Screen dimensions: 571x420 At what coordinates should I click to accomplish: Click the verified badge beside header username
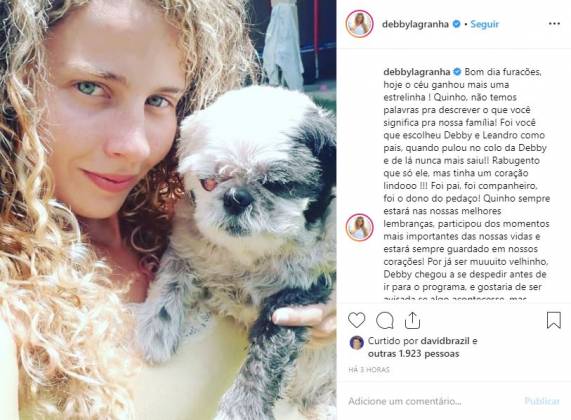456,24
